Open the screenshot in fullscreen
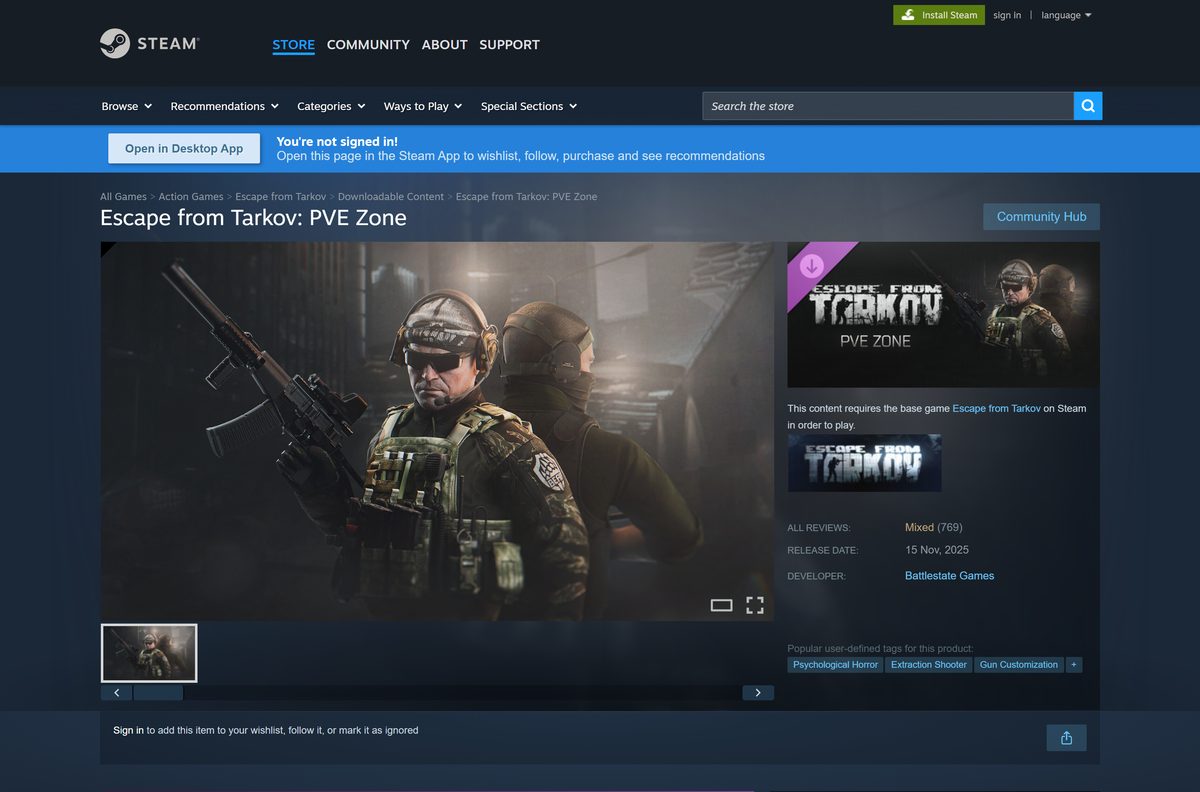 [x=755, y=605]
